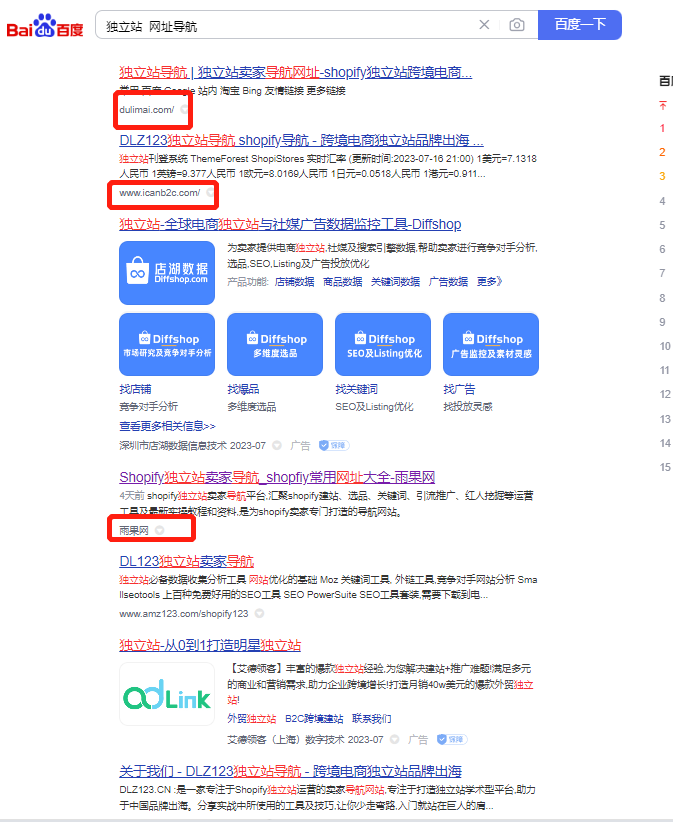Open 独立站导航 dulimai result title

pyautogui.click(x=296, y=72)
